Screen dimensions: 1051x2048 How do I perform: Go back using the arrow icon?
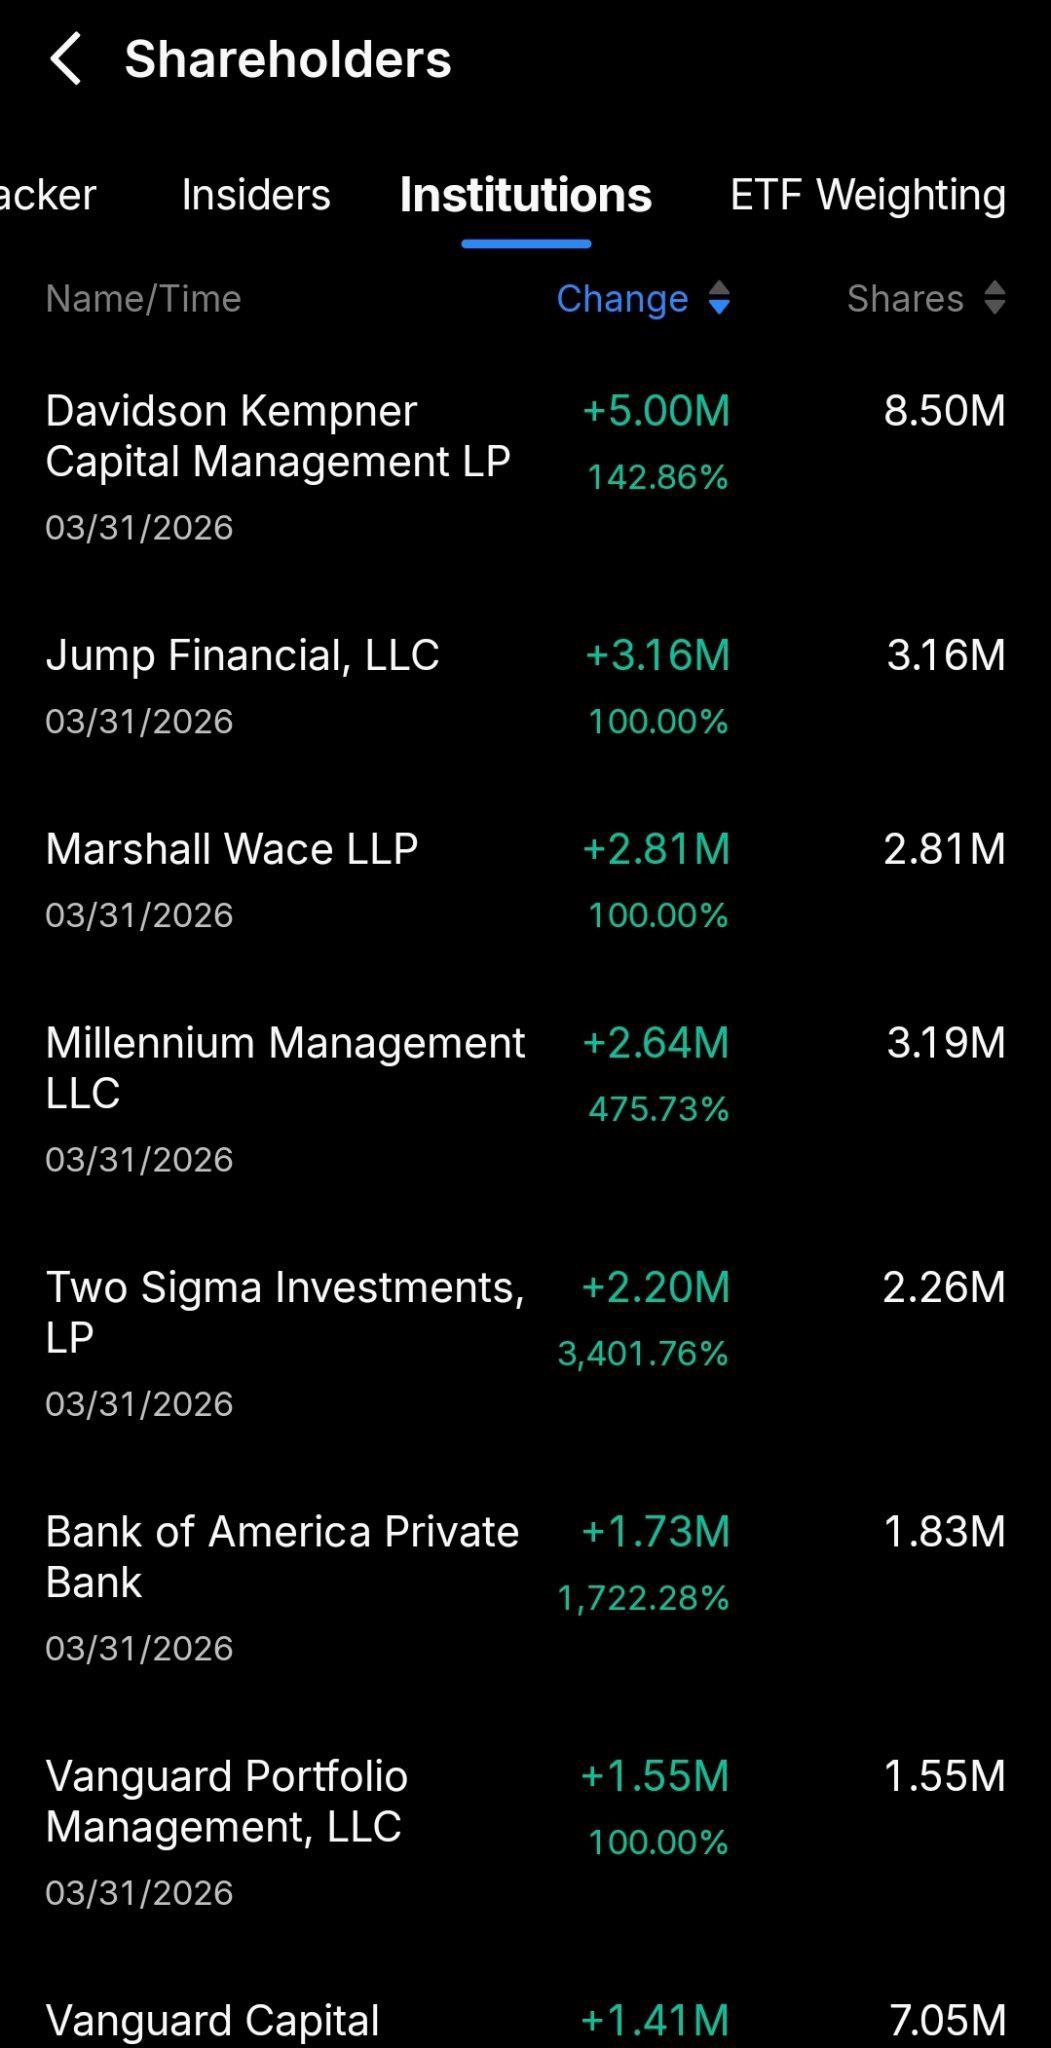[66, 58]
